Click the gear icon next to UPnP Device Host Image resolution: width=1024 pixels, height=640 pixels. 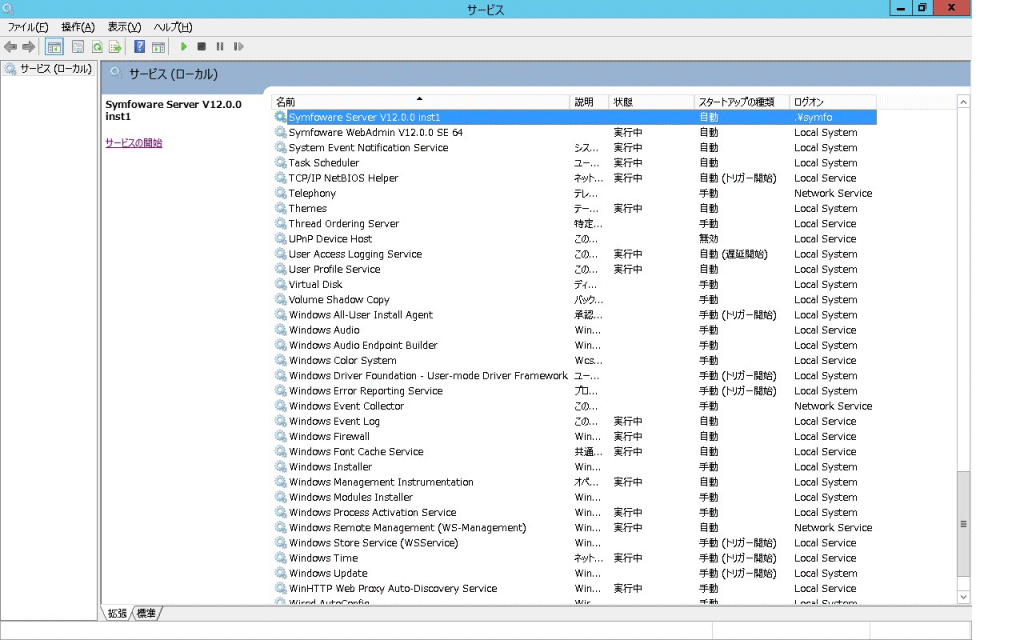[x=281, y=239]
